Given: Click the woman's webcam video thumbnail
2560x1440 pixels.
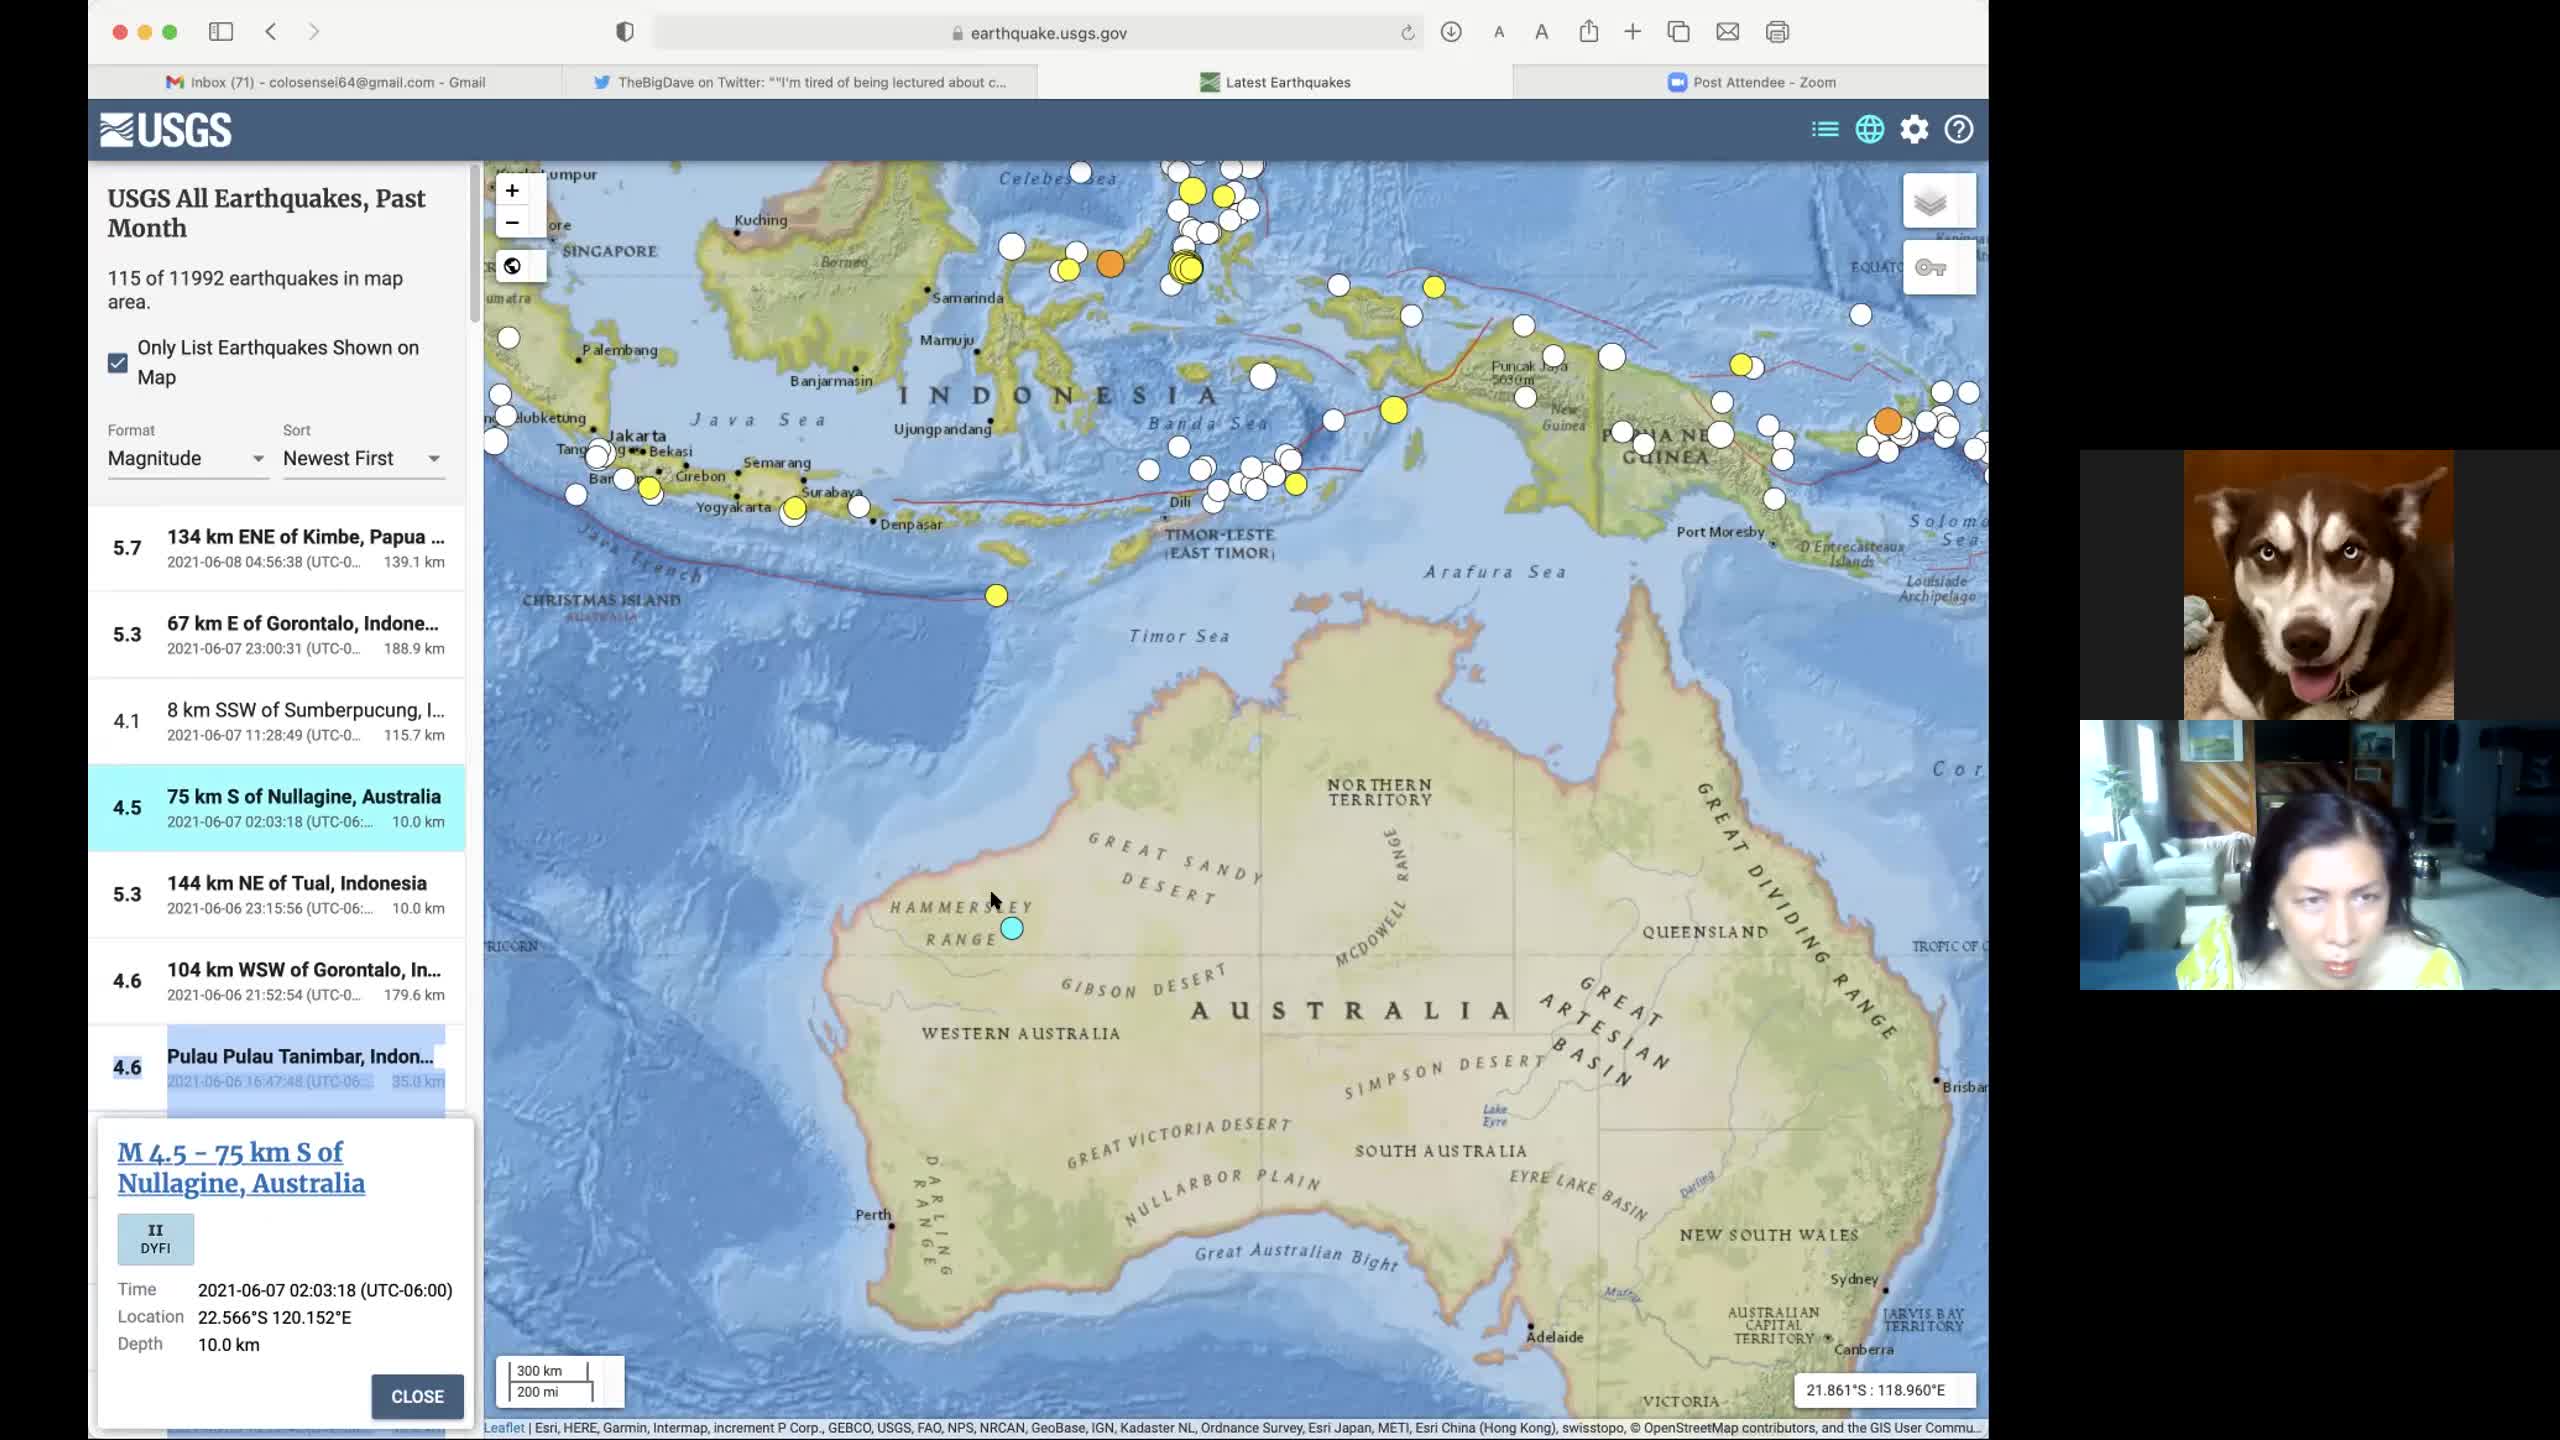Looking at the screenshot, I should coord(2320,855).
